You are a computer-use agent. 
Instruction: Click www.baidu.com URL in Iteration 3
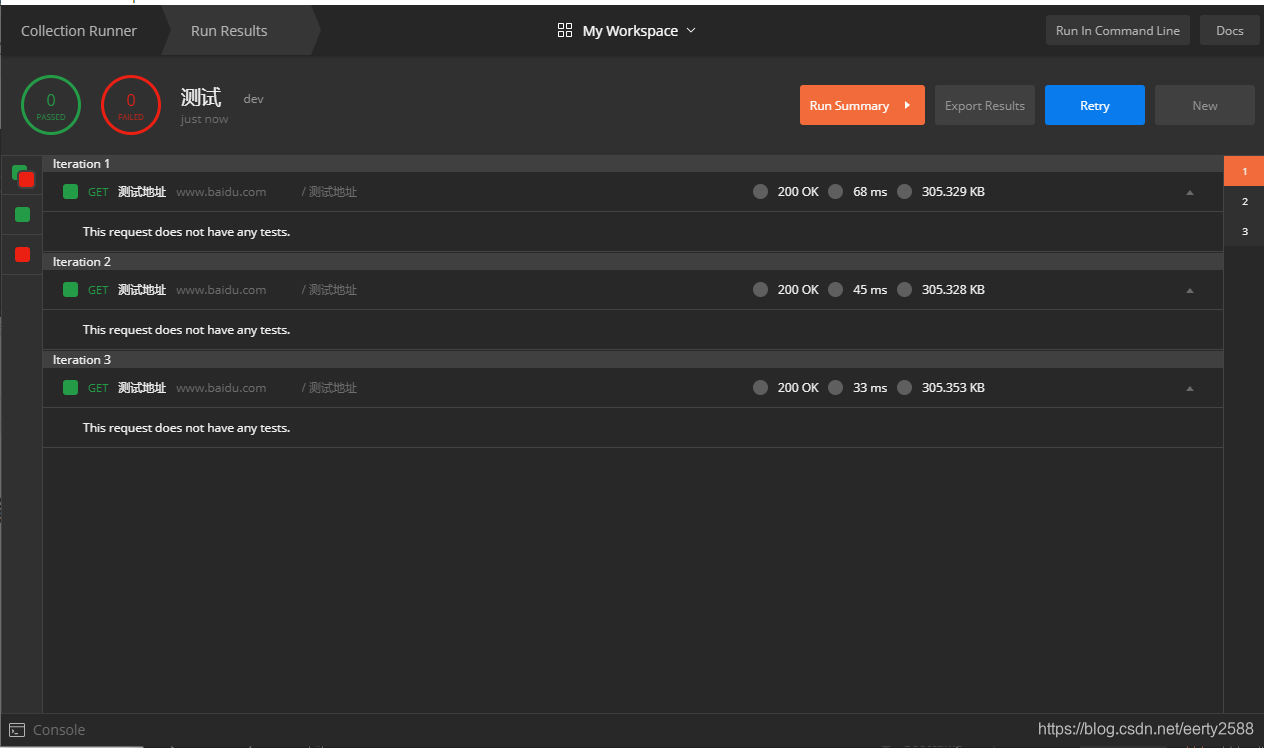pos(221,388)
